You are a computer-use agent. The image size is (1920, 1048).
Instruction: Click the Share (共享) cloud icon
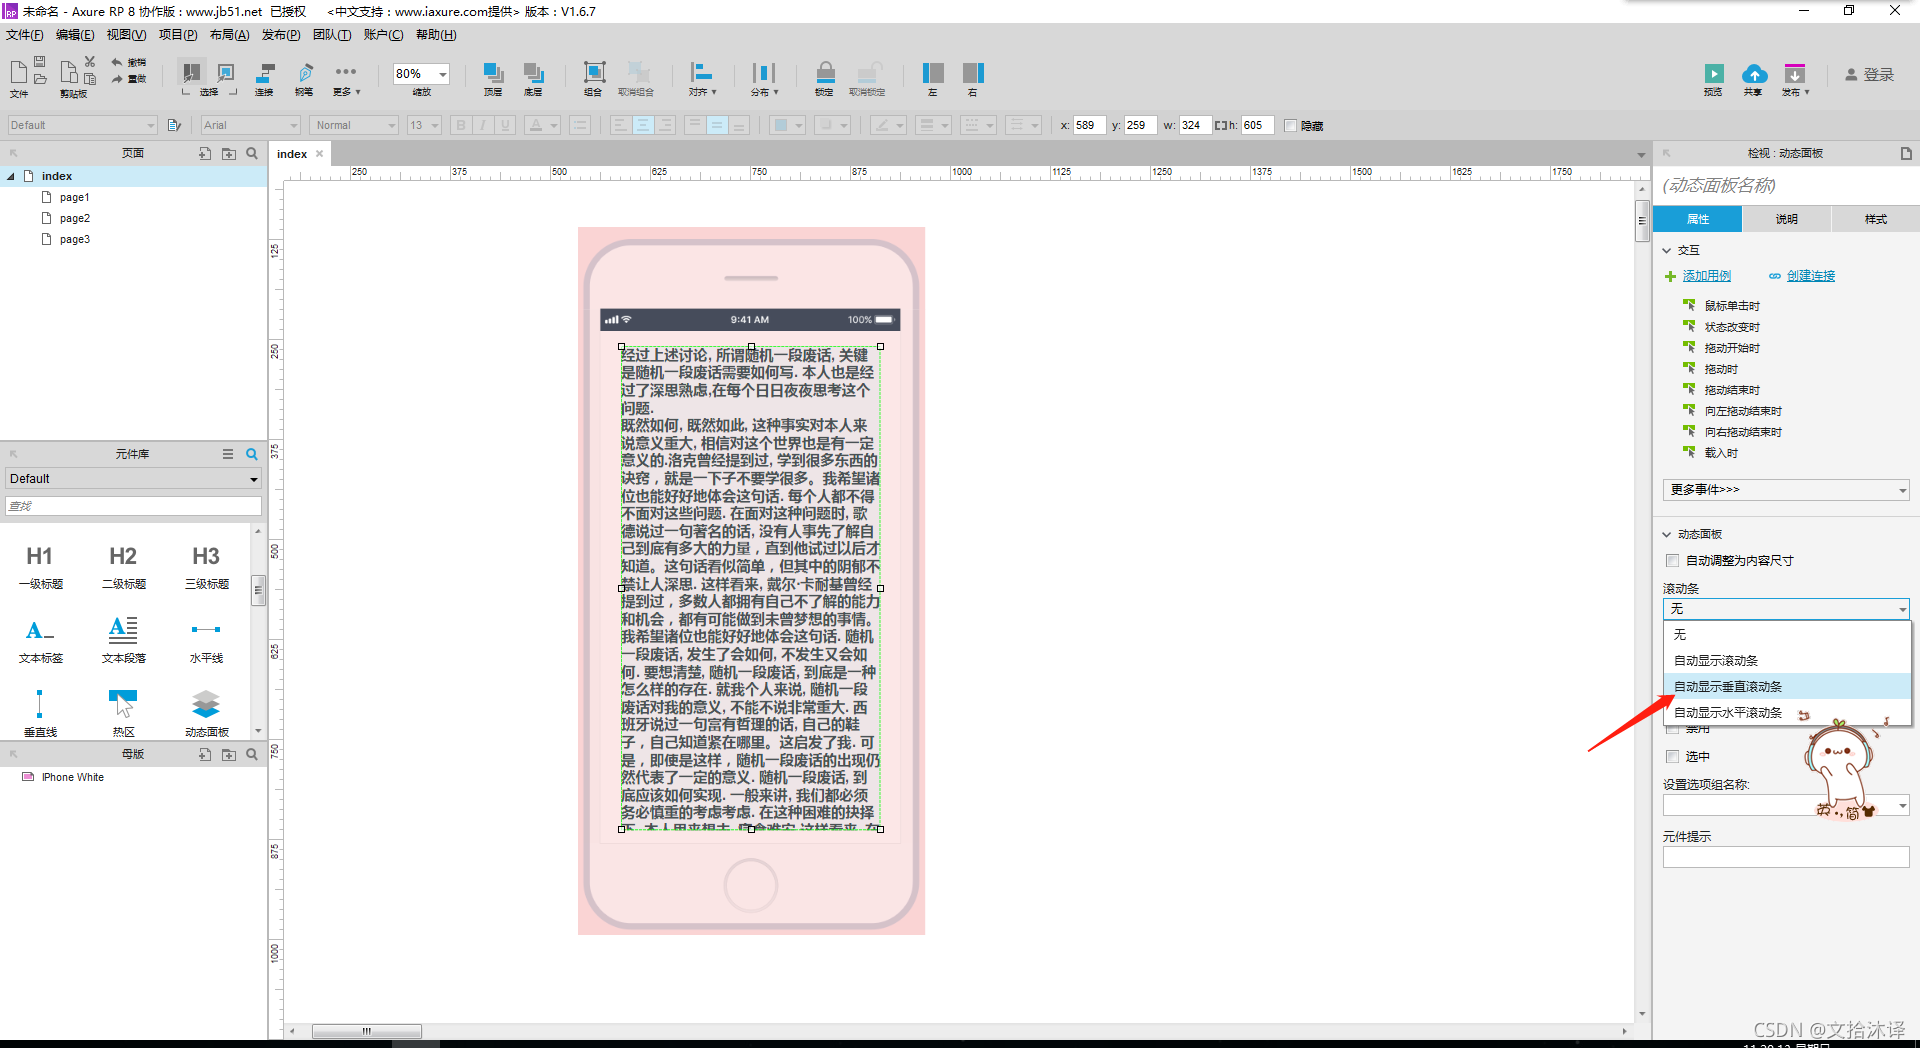click(x=1754, y=74)
